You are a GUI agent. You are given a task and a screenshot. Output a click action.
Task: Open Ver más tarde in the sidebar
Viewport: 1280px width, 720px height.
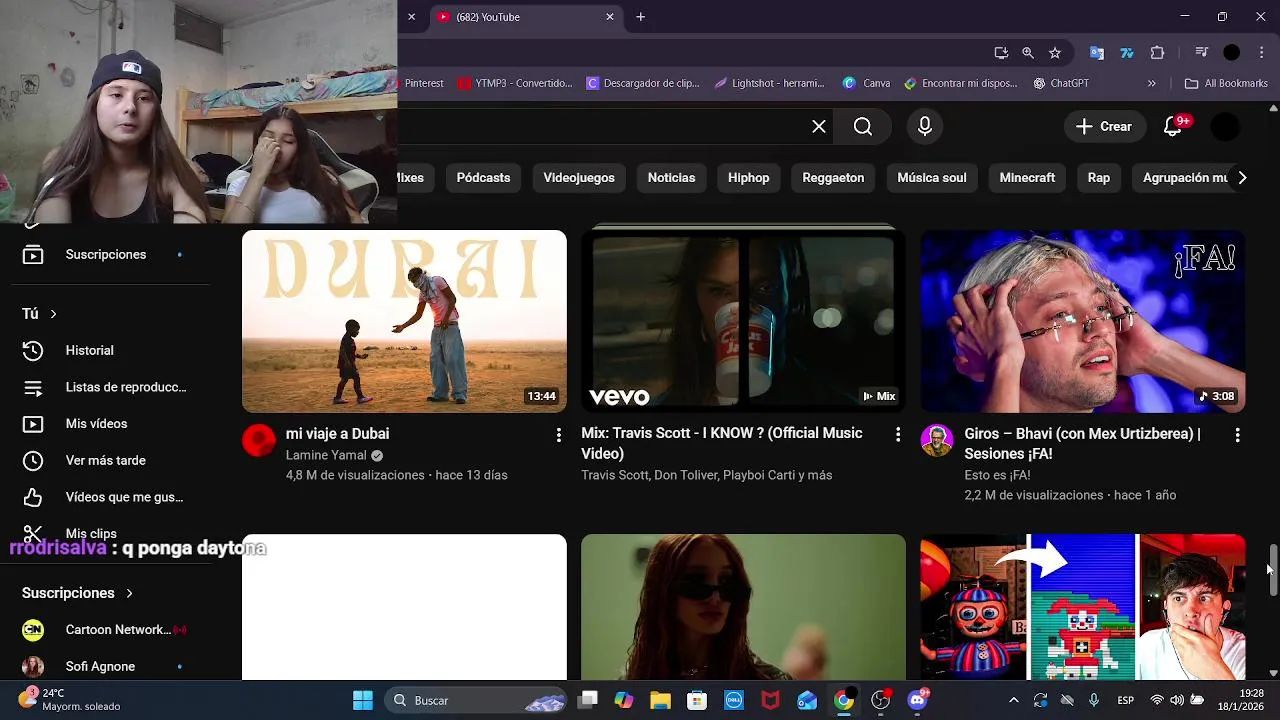[103, 461]
